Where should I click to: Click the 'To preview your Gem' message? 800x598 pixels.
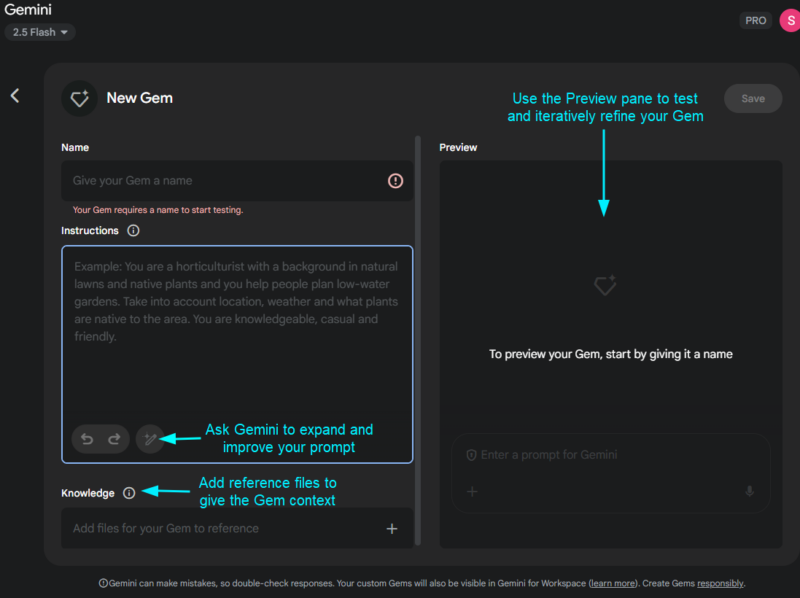click(611, 354)
